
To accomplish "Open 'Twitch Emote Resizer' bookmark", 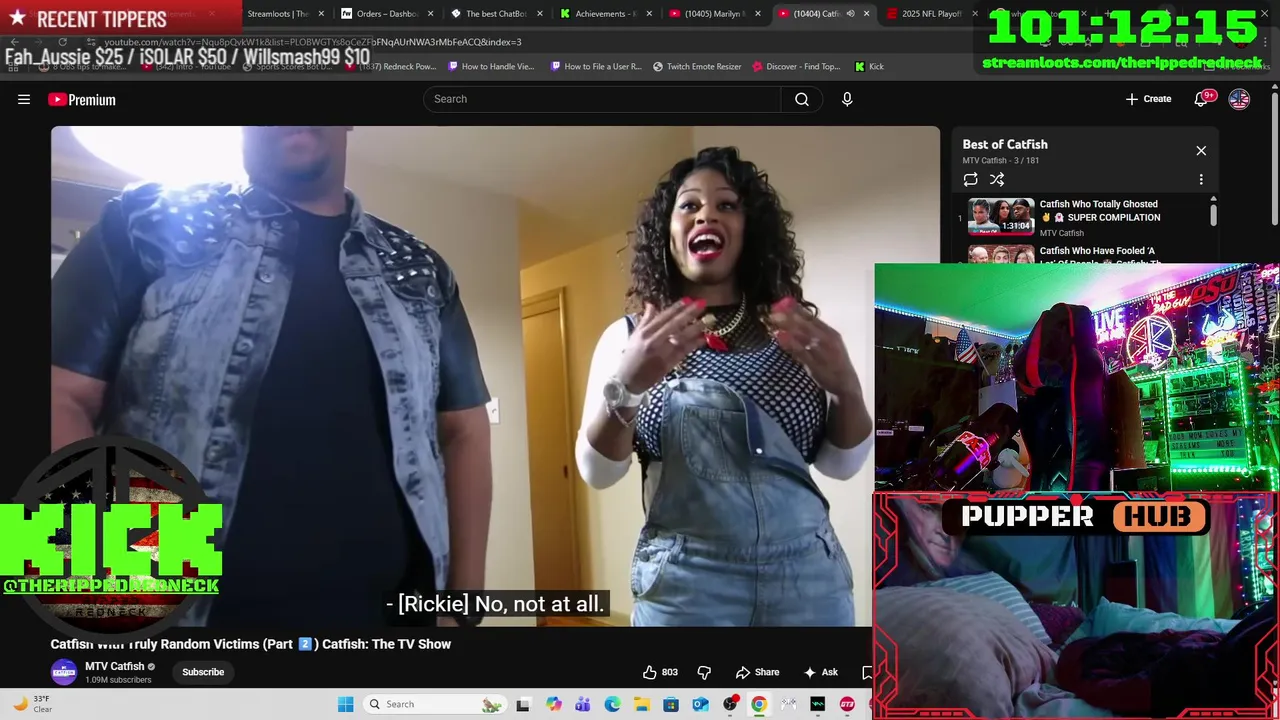I will 697,66.
